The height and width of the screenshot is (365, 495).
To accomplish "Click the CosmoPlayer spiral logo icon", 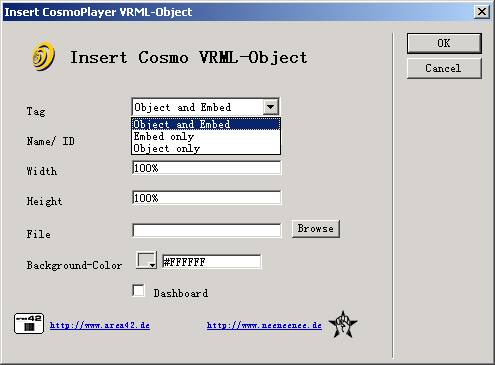I will (44, 57).
